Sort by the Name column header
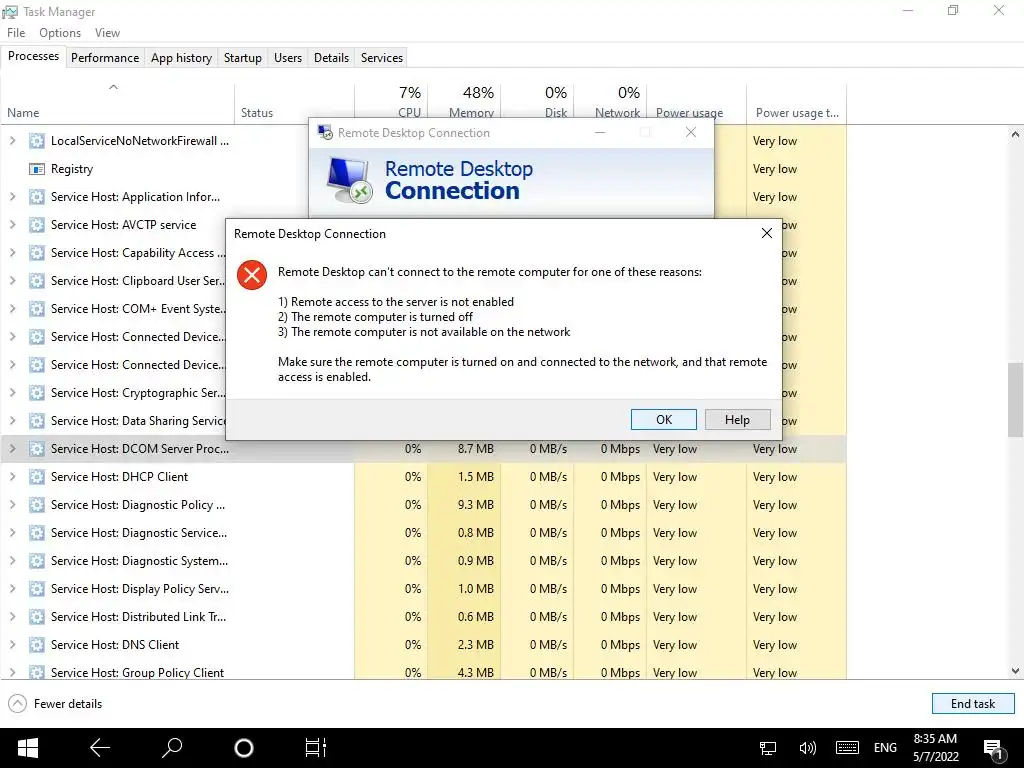This screenshot has height=768, width=1024. click(x=118, y=104)
